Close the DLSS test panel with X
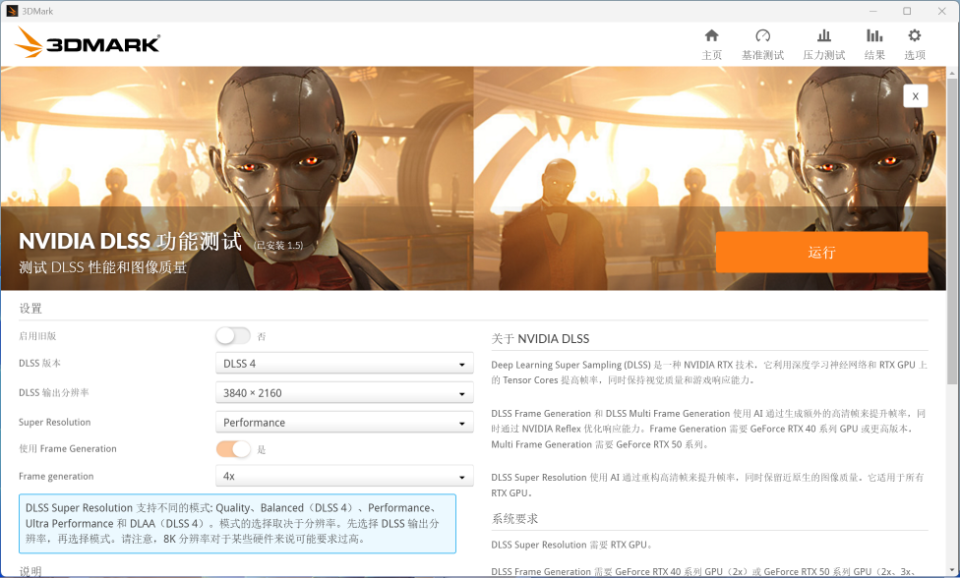960x578 pixels. (x=915, y=96)
